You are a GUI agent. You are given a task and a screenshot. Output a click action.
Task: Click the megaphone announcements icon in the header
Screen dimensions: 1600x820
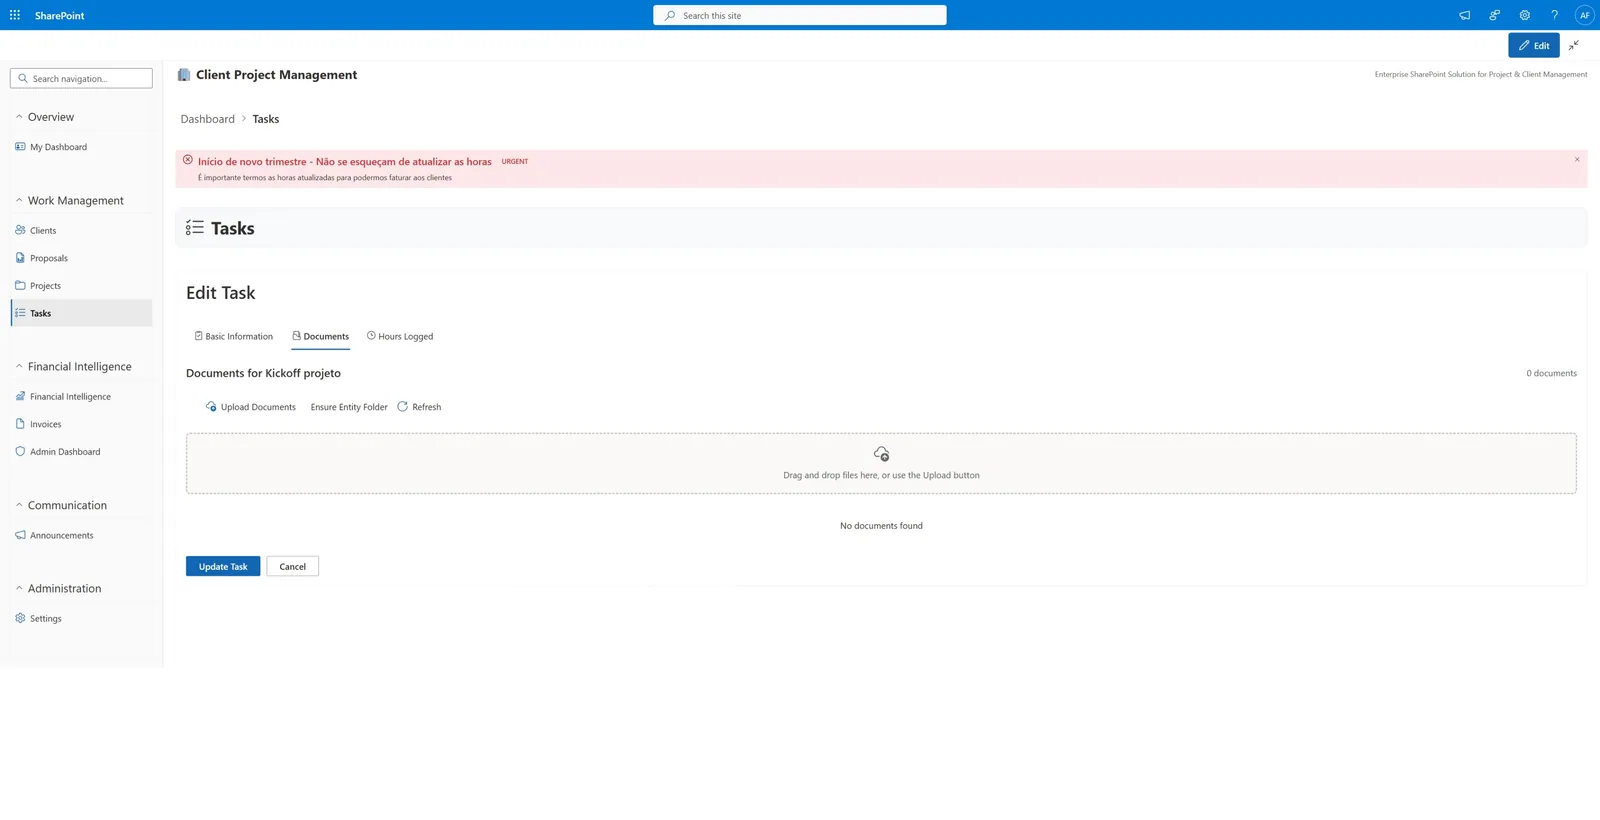point(1464,15)
